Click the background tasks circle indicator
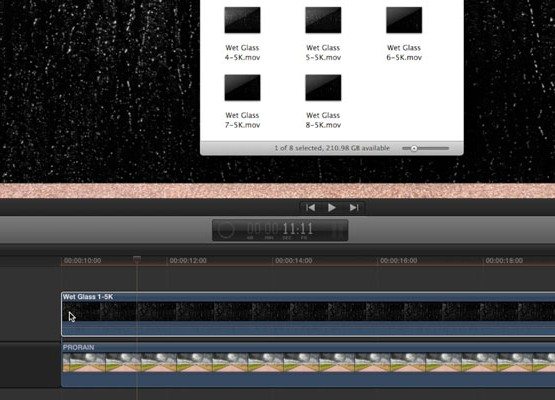 (225, 229)
